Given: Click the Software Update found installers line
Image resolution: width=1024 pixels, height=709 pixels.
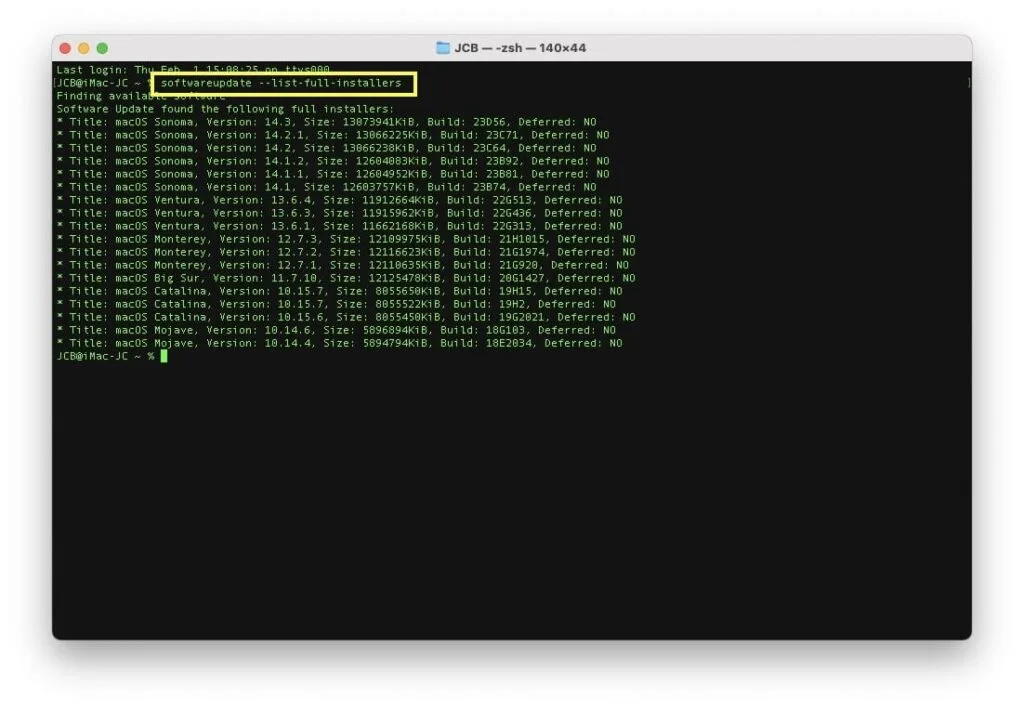Looking at the screenshot, I should [x=225, y=109].
